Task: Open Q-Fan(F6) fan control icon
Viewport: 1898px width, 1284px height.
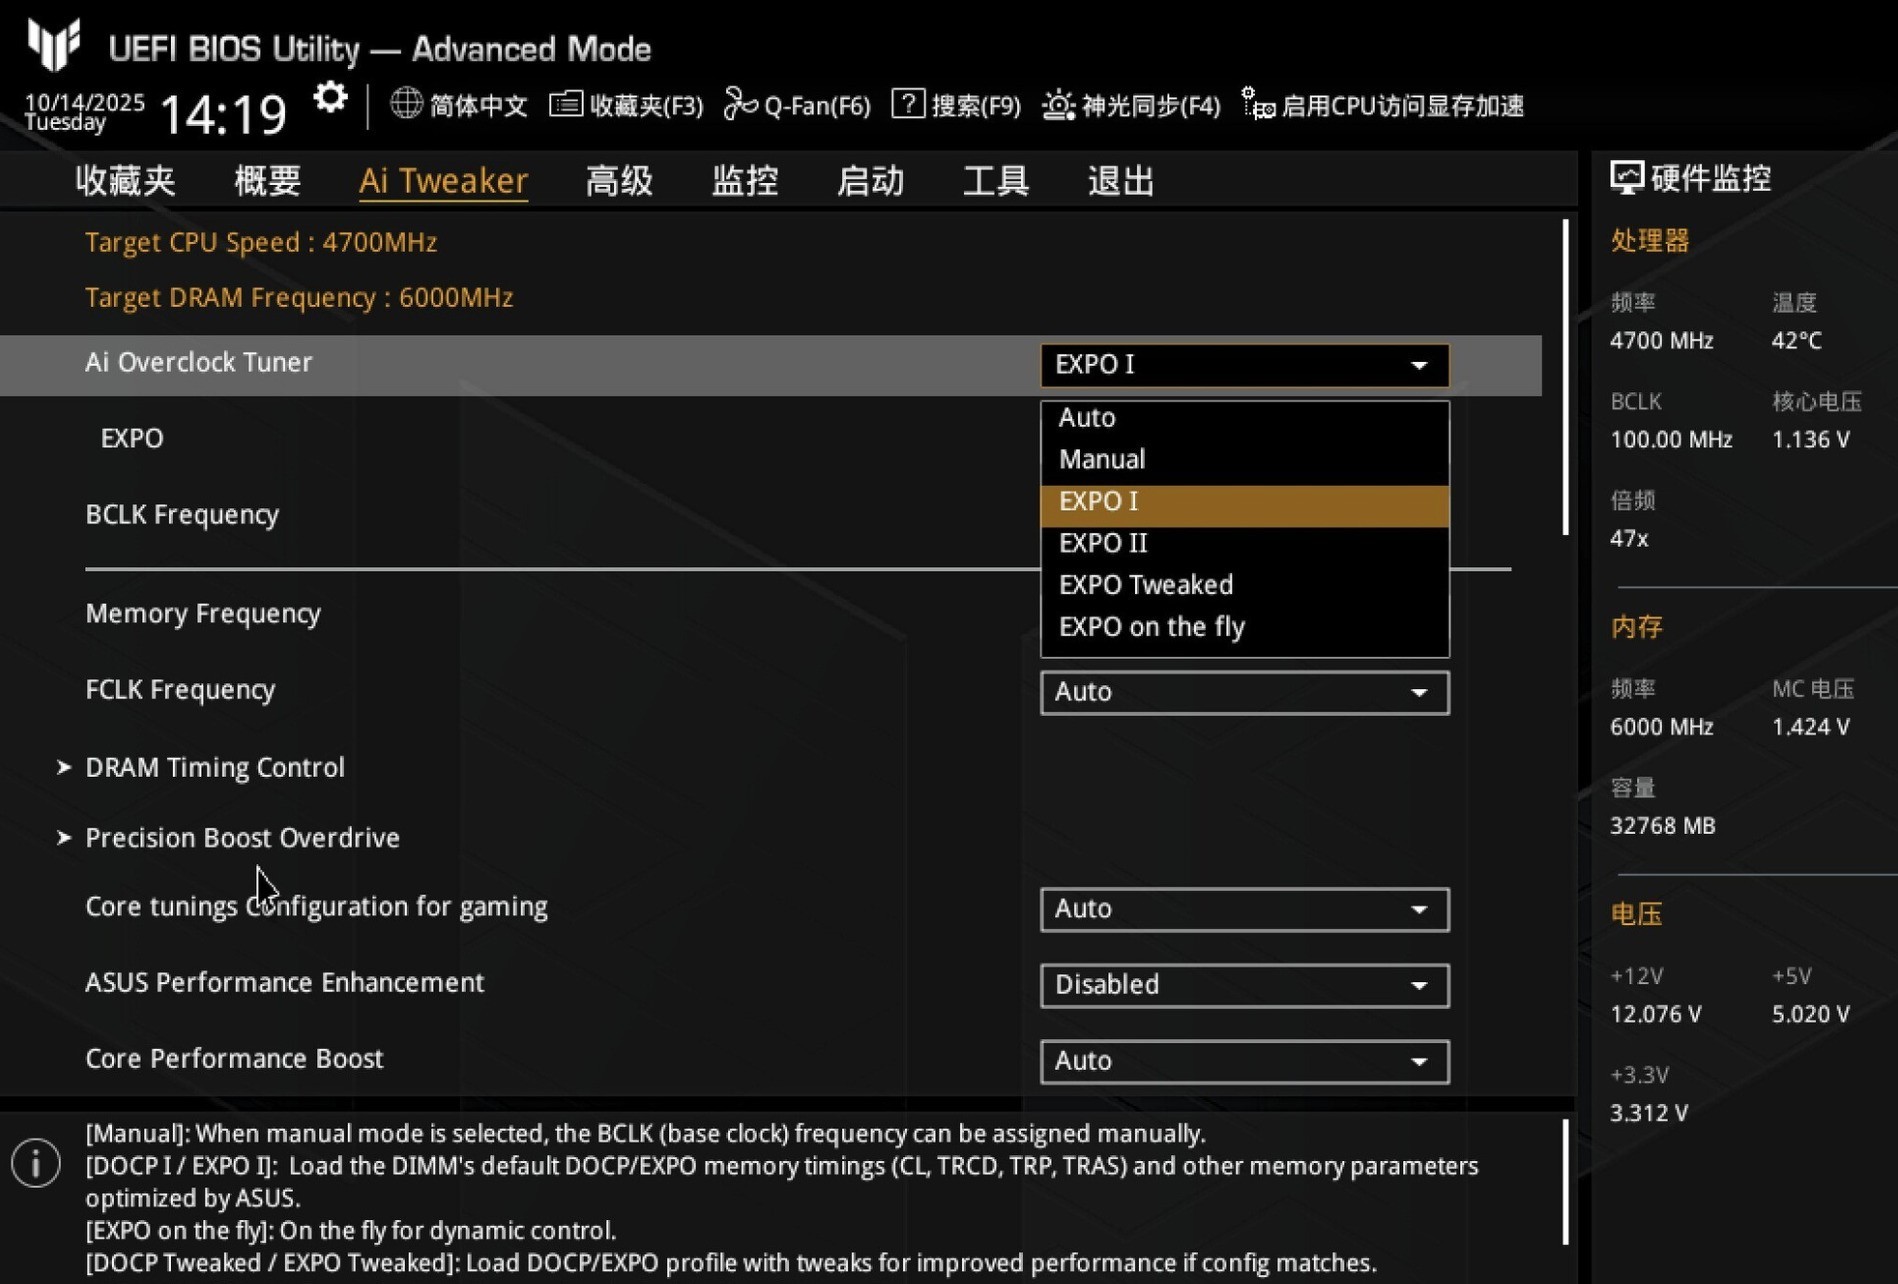Action: (740, 104)
